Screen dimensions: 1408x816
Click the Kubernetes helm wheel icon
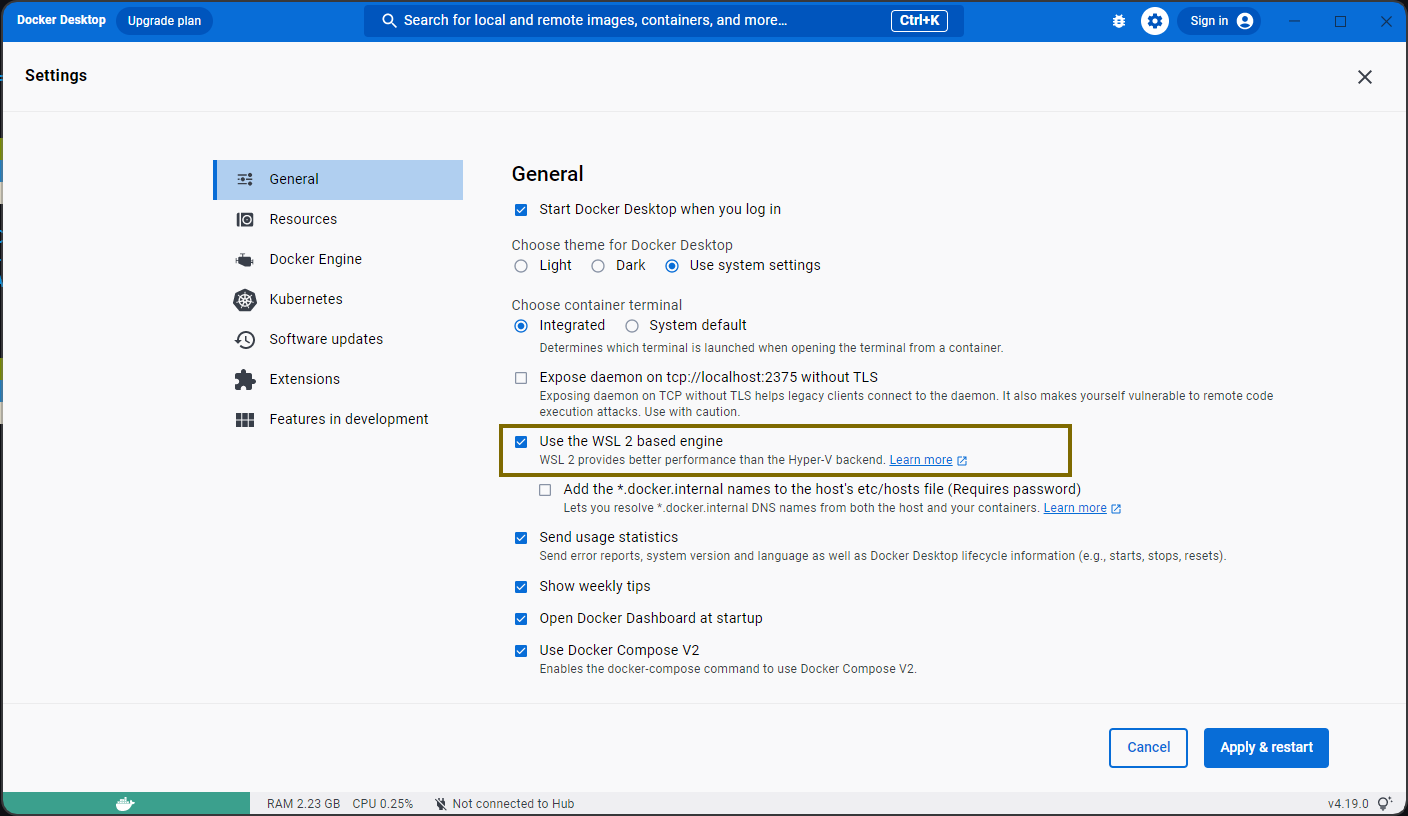[245, 300]
